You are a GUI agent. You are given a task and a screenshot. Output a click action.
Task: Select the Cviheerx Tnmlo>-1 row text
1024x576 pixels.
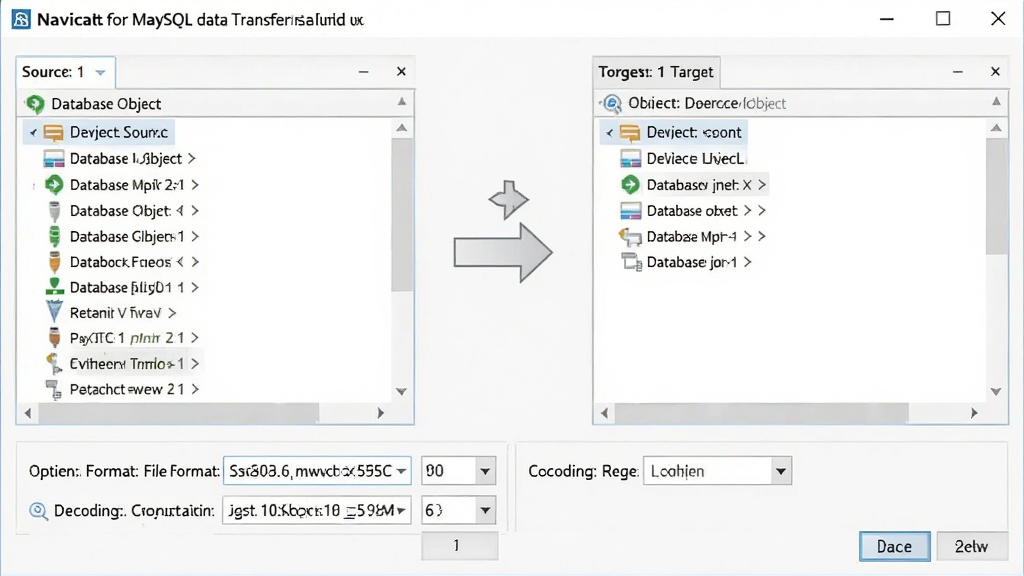click(x=127, y=364)
